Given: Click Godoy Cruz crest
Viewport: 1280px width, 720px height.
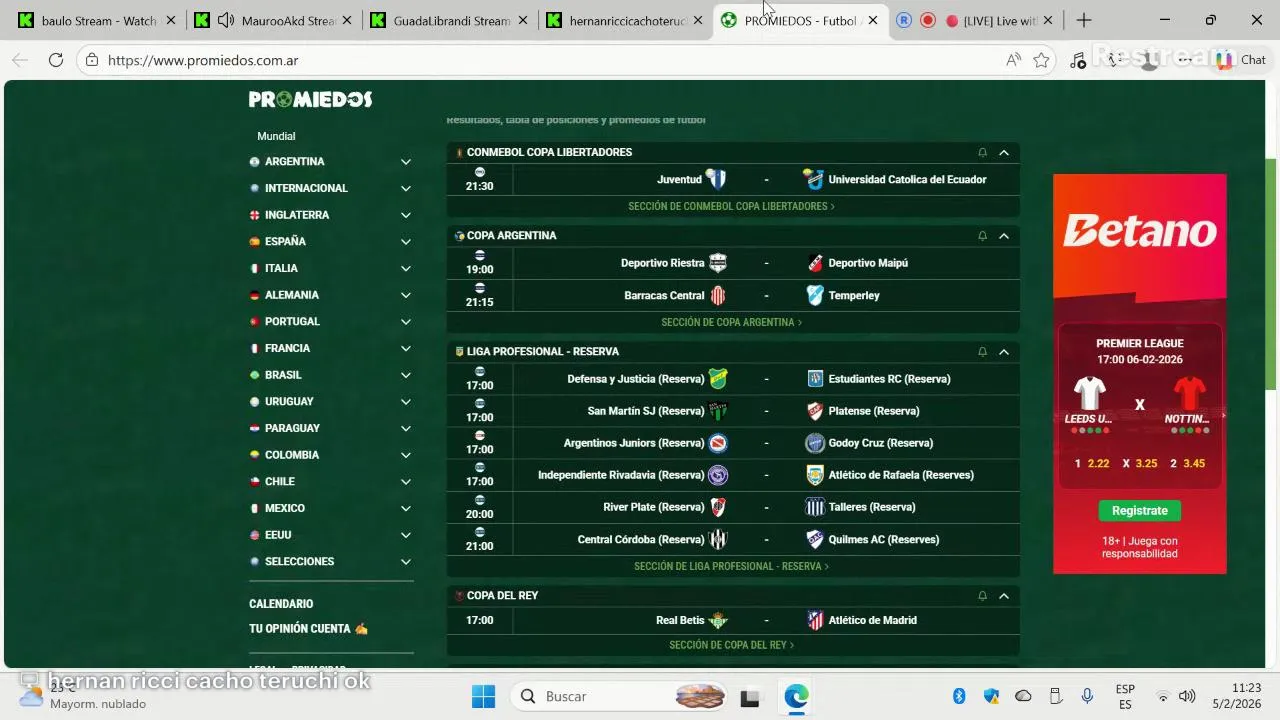Looking at the screenshot, I should pos(815,443).
